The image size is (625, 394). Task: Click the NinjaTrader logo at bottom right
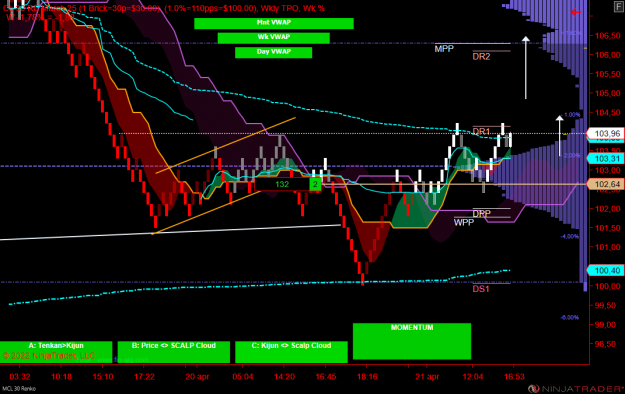576,388
